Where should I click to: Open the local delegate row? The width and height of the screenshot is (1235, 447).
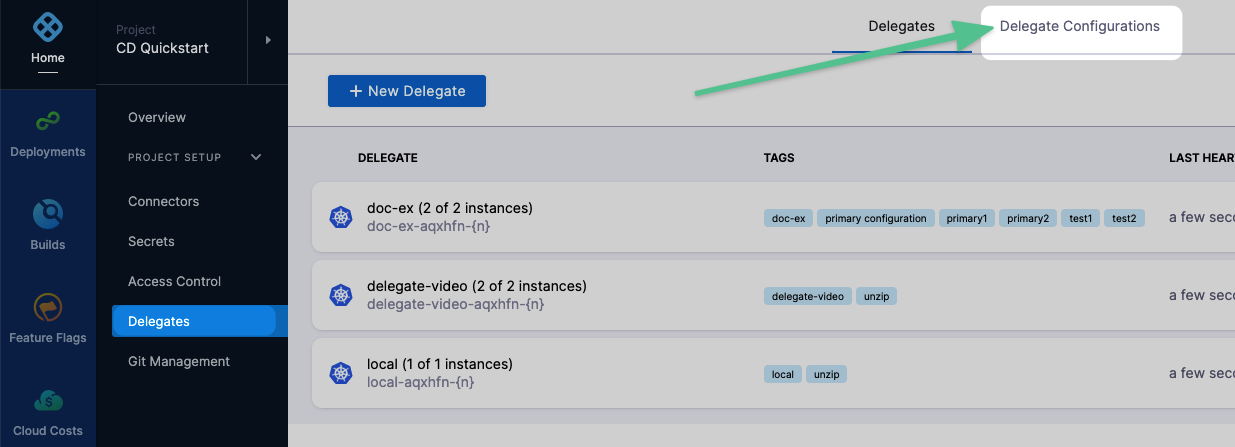point(773,373)
